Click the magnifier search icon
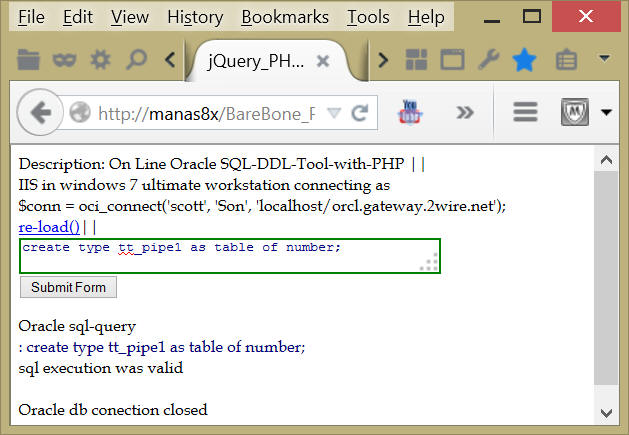This screenshot has width=629, height=435. coord(136,60)
